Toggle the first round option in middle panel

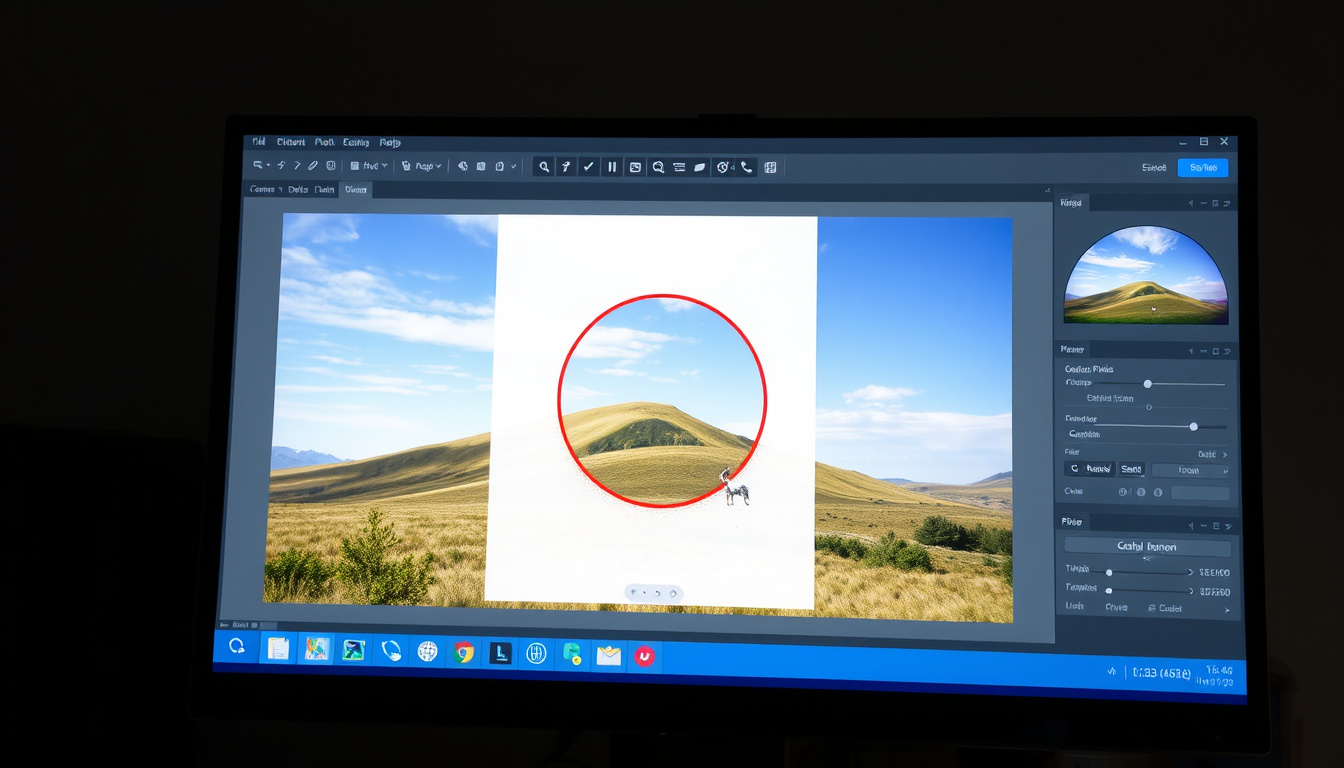click(x=1123, y=492)
